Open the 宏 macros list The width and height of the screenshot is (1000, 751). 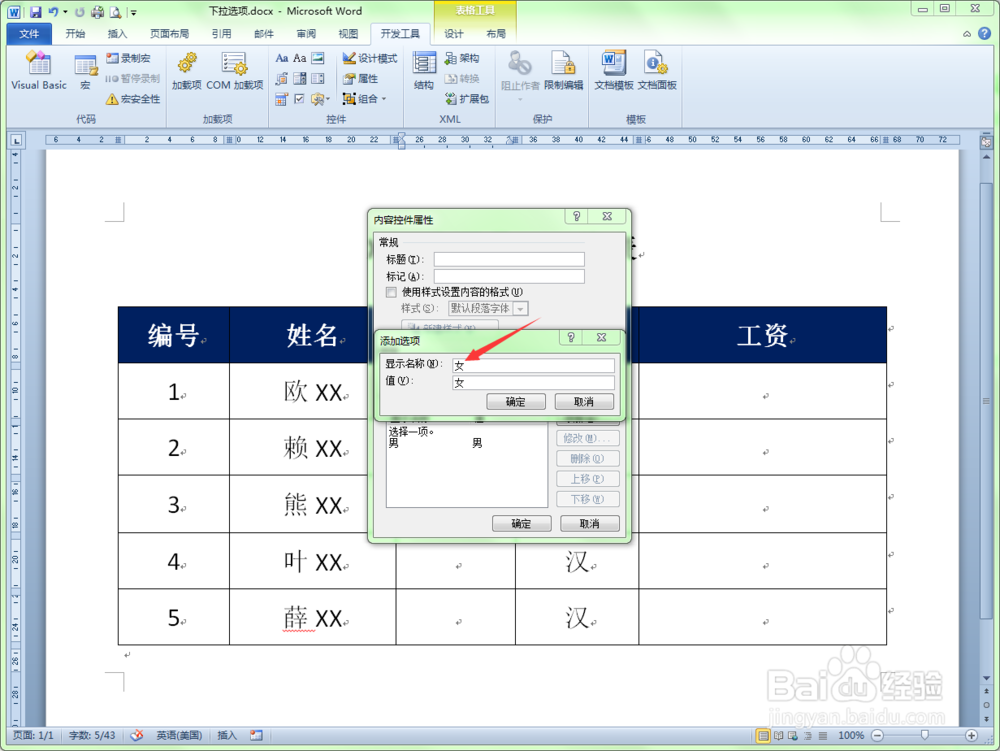pyautogui.click(x=85, y=71)
